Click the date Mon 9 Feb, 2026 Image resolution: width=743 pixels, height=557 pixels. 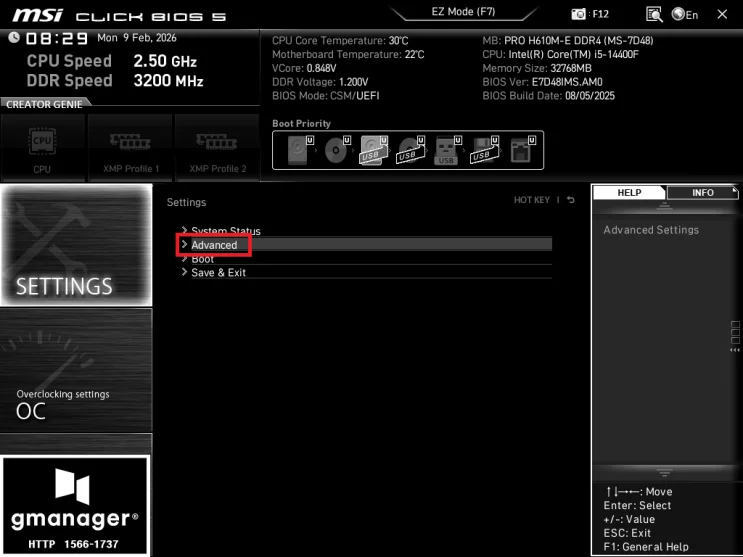136,38
